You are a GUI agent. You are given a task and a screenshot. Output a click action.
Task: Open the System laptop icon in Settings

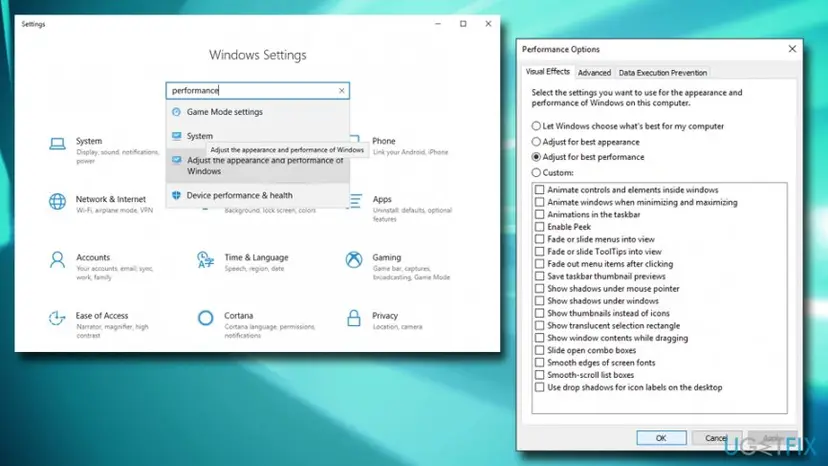57,143
